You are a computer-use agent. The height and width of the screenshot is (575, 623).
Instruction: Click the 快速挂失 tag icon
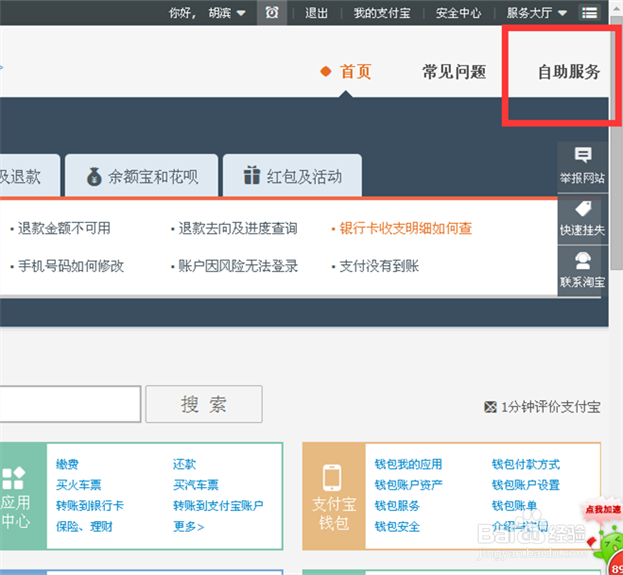(x=583, y=208)
